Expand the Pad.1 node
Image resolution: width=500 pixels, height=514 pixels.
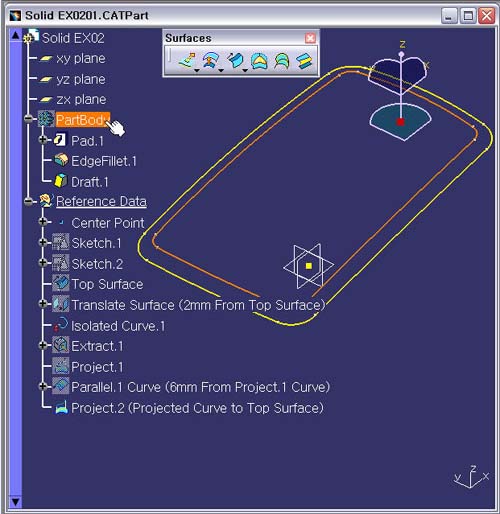tap(43, 139)
